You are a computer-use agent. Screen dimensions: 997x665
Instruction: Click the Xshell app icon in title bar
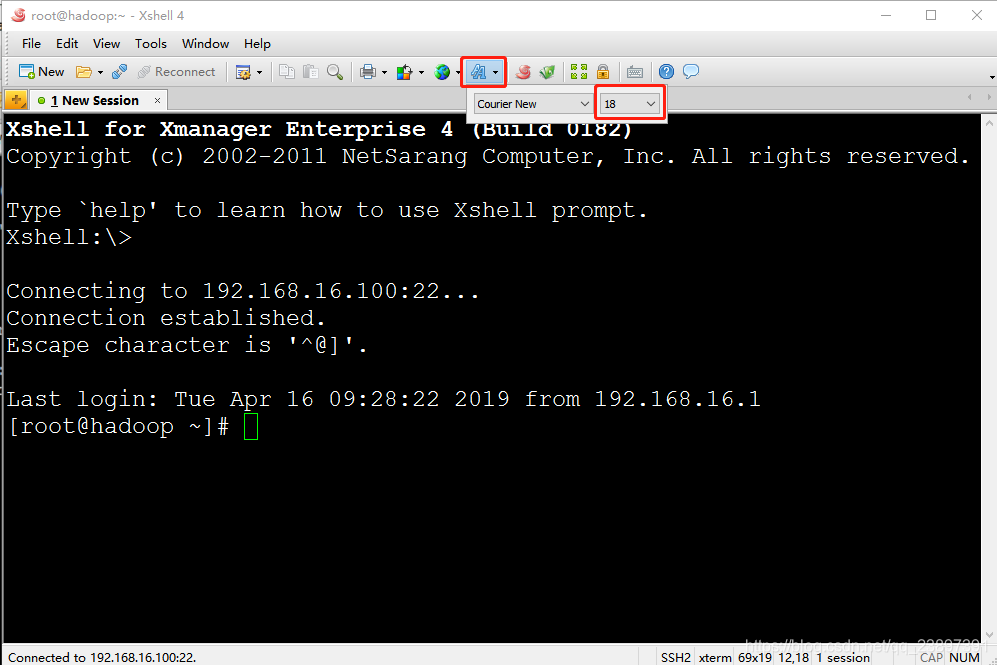click(18, 15)
